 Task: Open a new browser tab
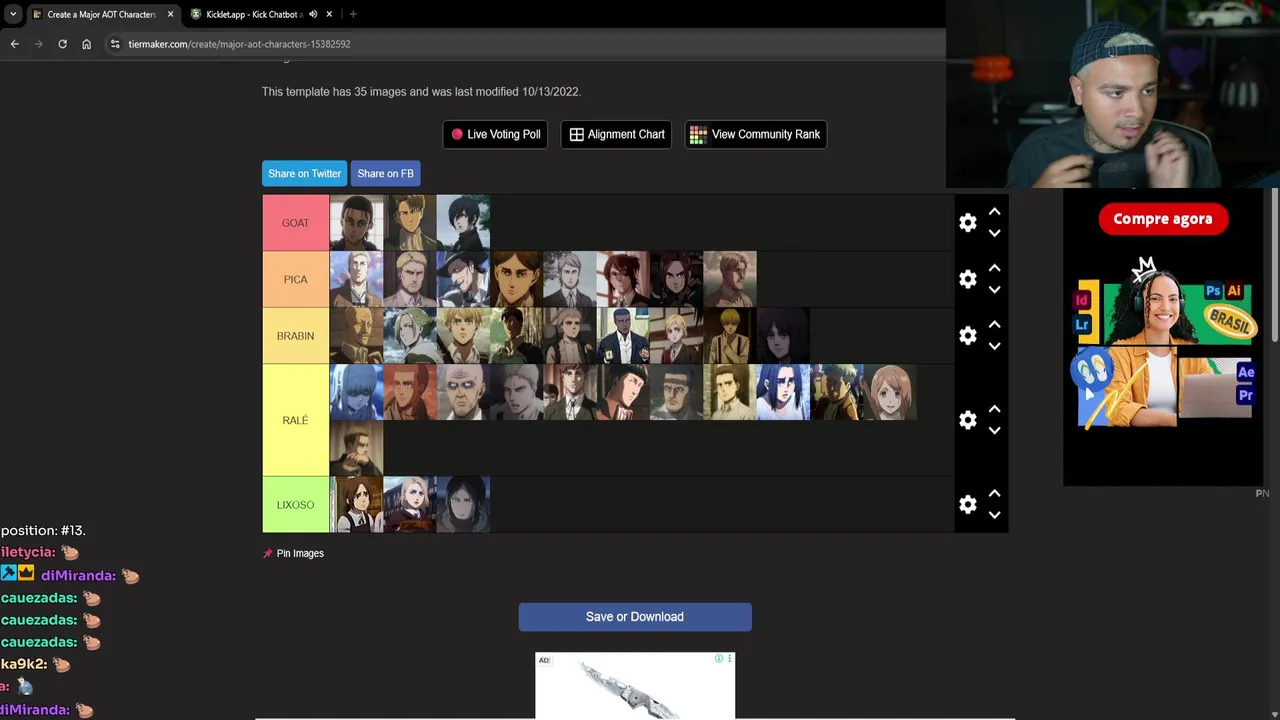(353, 14)
